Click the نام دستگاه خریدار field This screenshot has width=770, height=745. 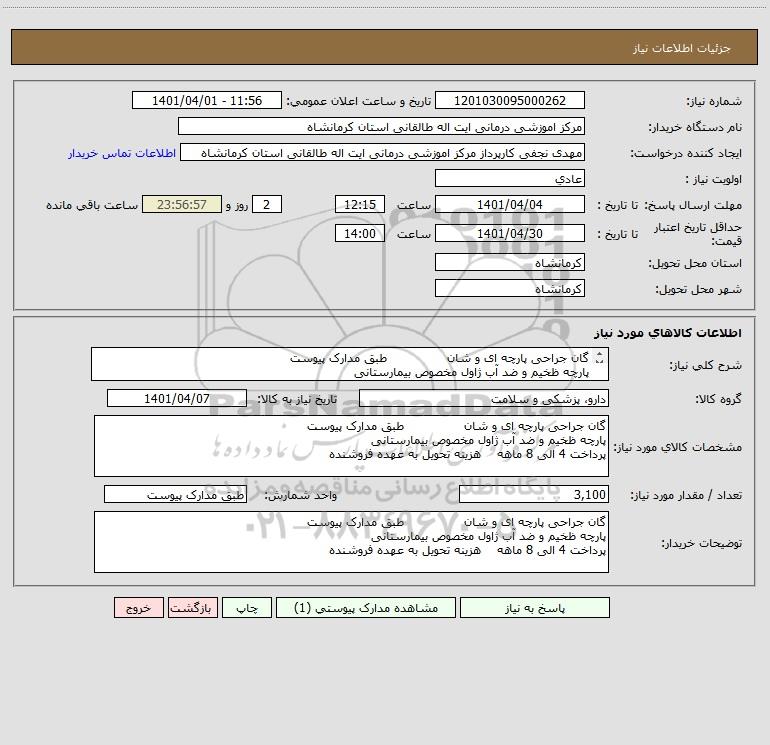click(381, 126)
